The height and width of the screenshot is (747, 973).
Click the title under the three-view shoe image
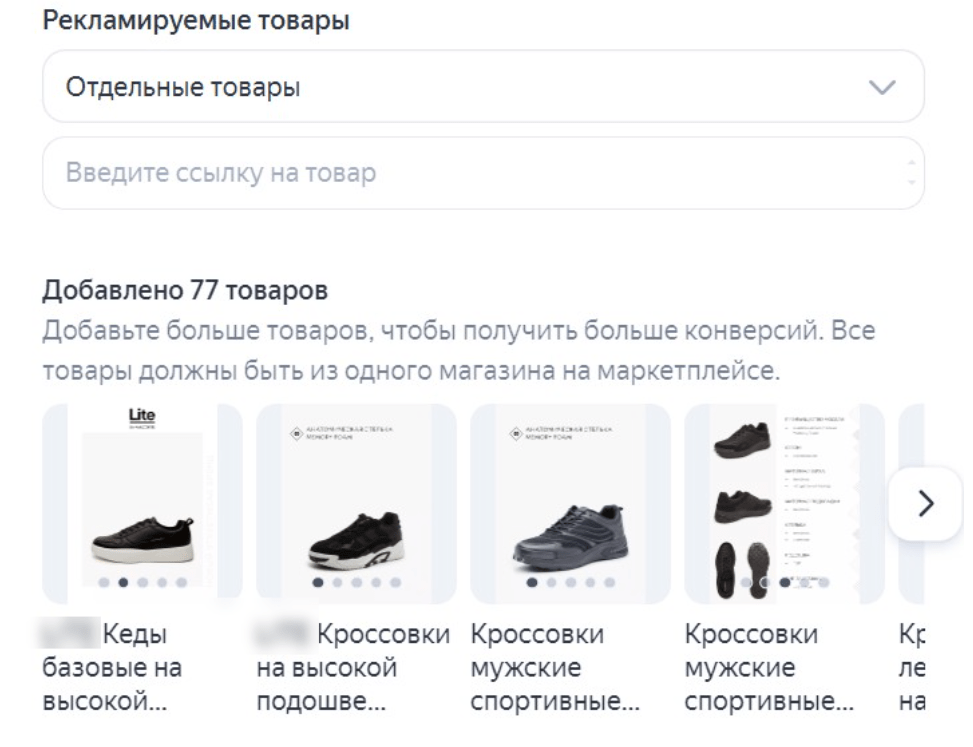coord(770,667)
